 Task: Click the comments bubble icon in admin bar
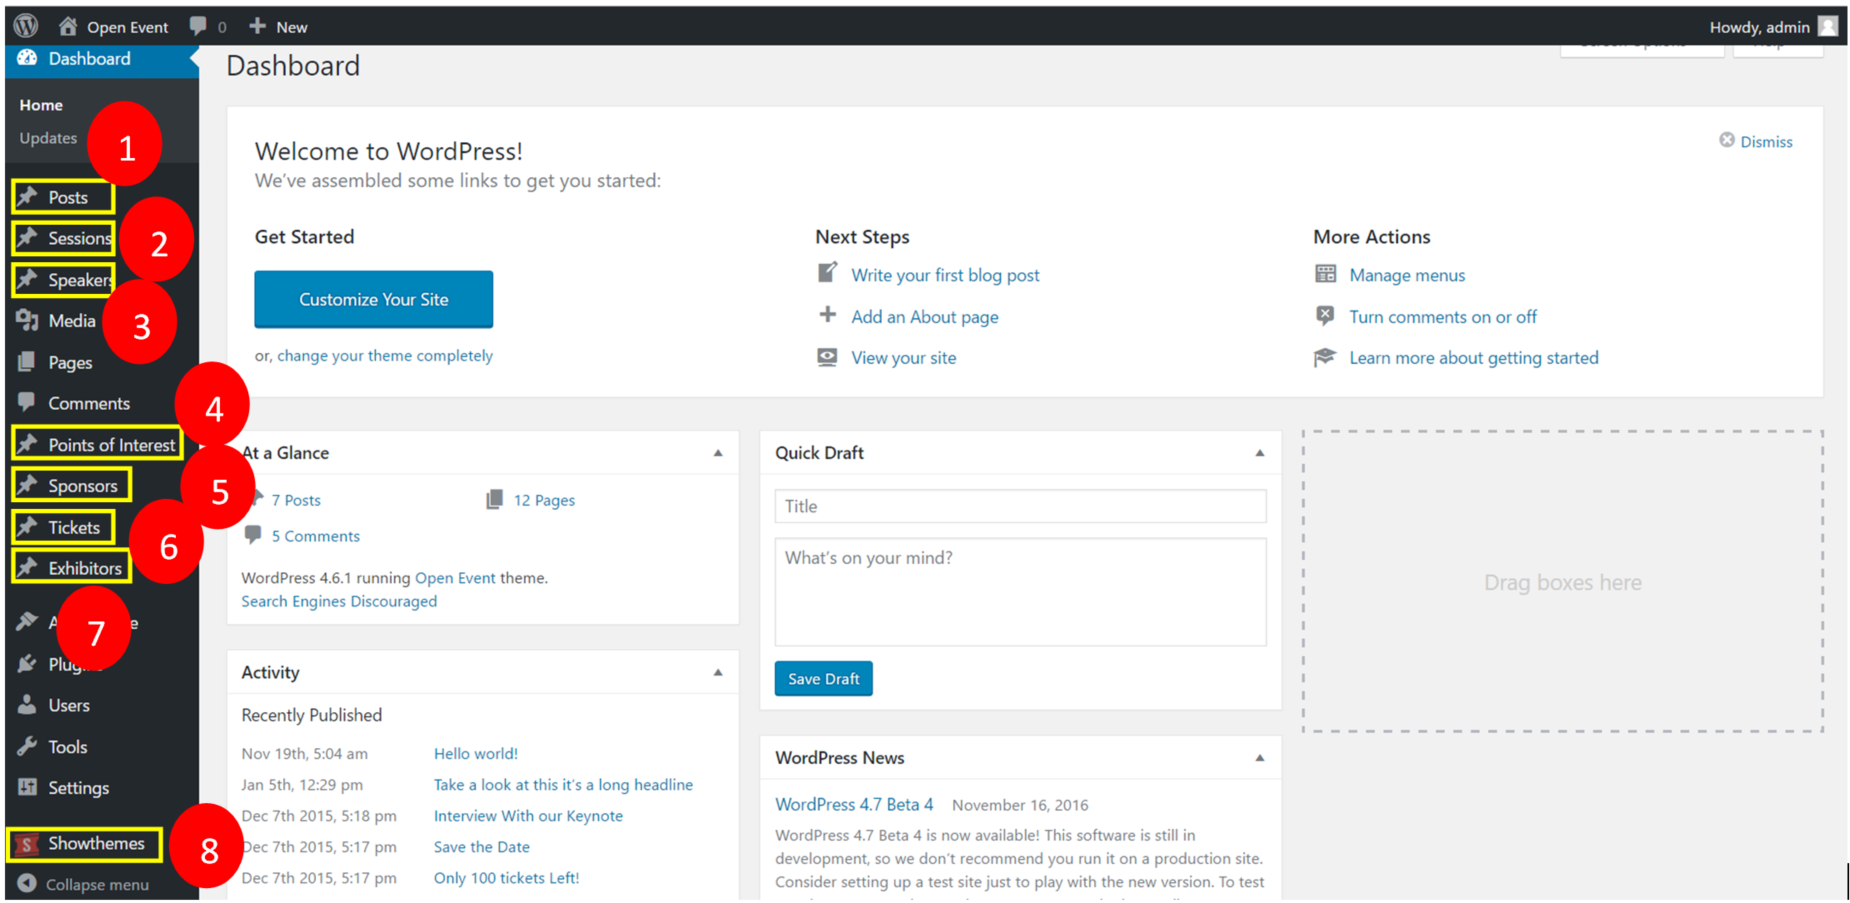pos(198,26)
